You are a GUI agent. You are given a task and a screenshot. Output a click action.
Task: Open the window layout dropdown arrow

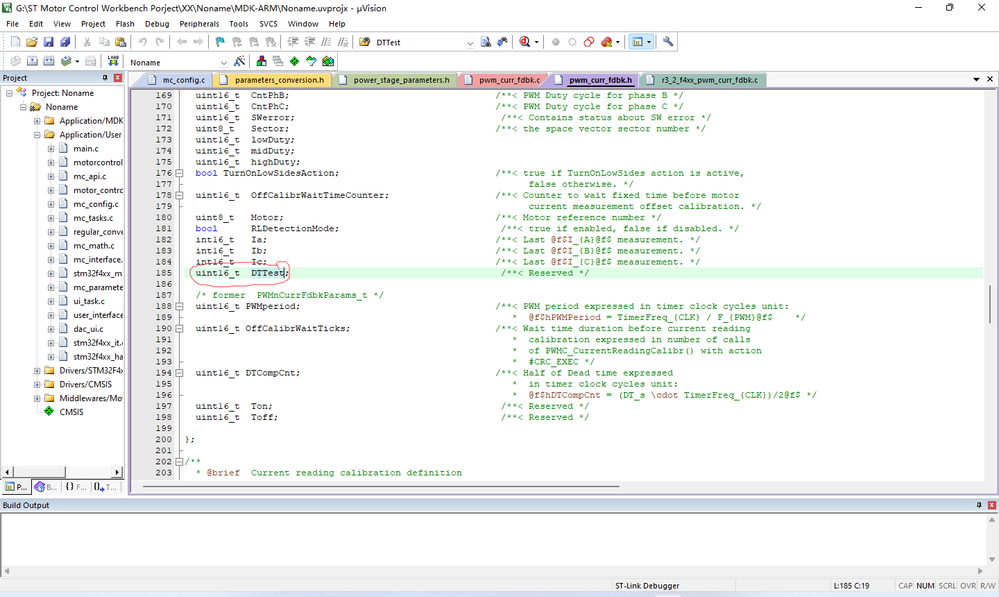pyautogui.click(x=649, y=42)
